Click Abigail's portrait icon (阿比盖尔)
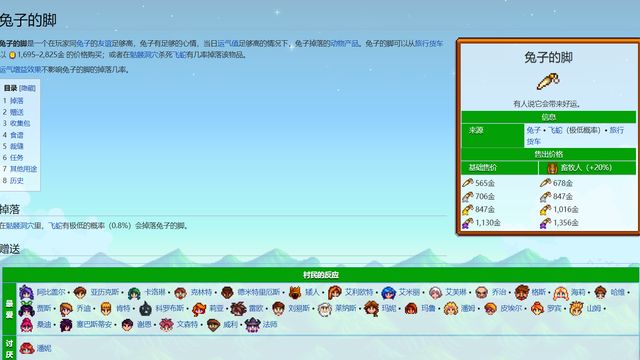The height and width of the screenshot is (360, 640). pyautogui.click(x=26, y=292)
